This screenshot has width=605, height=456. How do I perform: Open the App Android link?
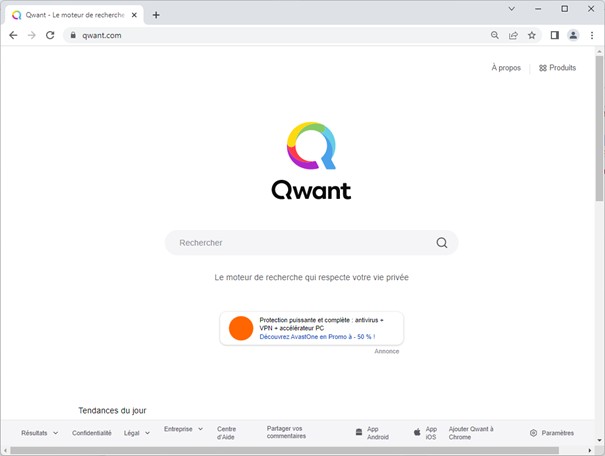pyautogui.click(x=378, y=433)
